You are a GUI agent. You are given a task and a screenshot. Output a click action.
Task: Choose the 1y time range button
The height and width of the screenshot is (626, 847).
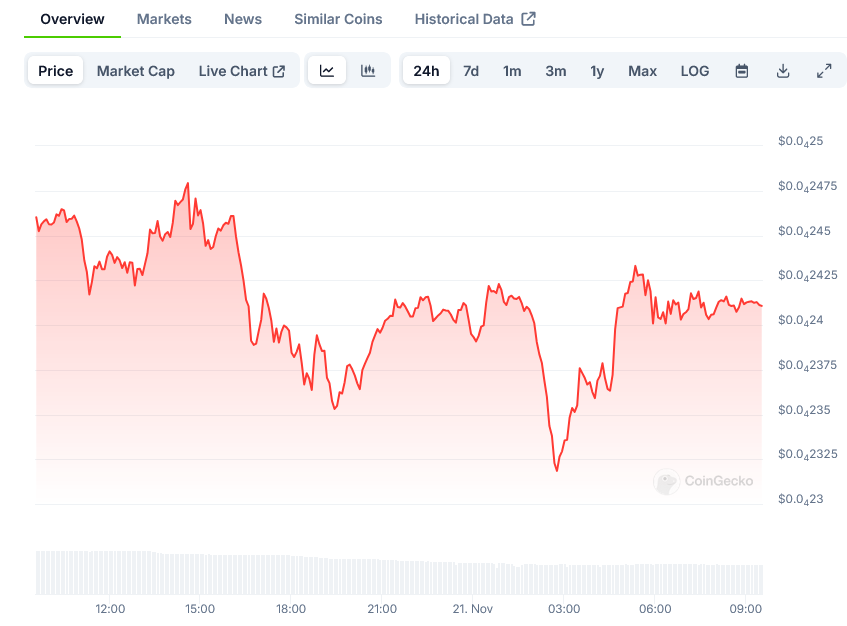[x=597, y=71]
